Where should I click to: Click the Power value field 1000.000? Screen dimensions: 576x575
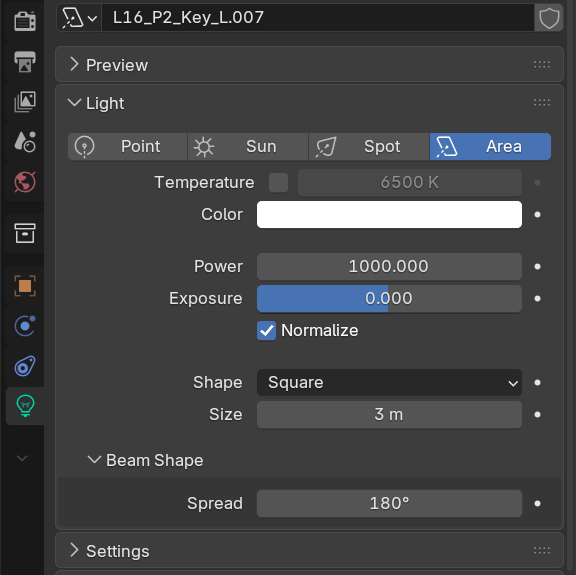[389, 266]
